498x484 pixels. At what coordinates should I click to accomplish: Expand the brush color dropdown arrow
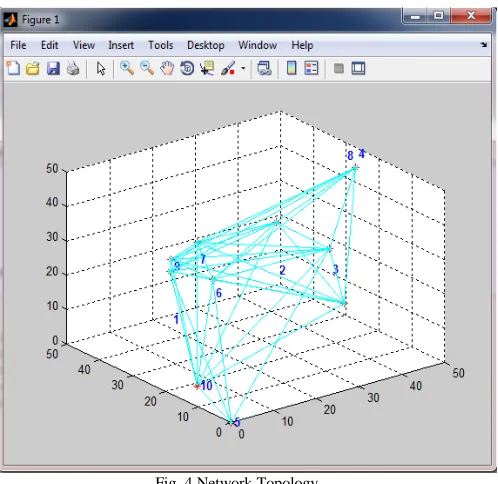pyautogui.click(x=243, y=68)
